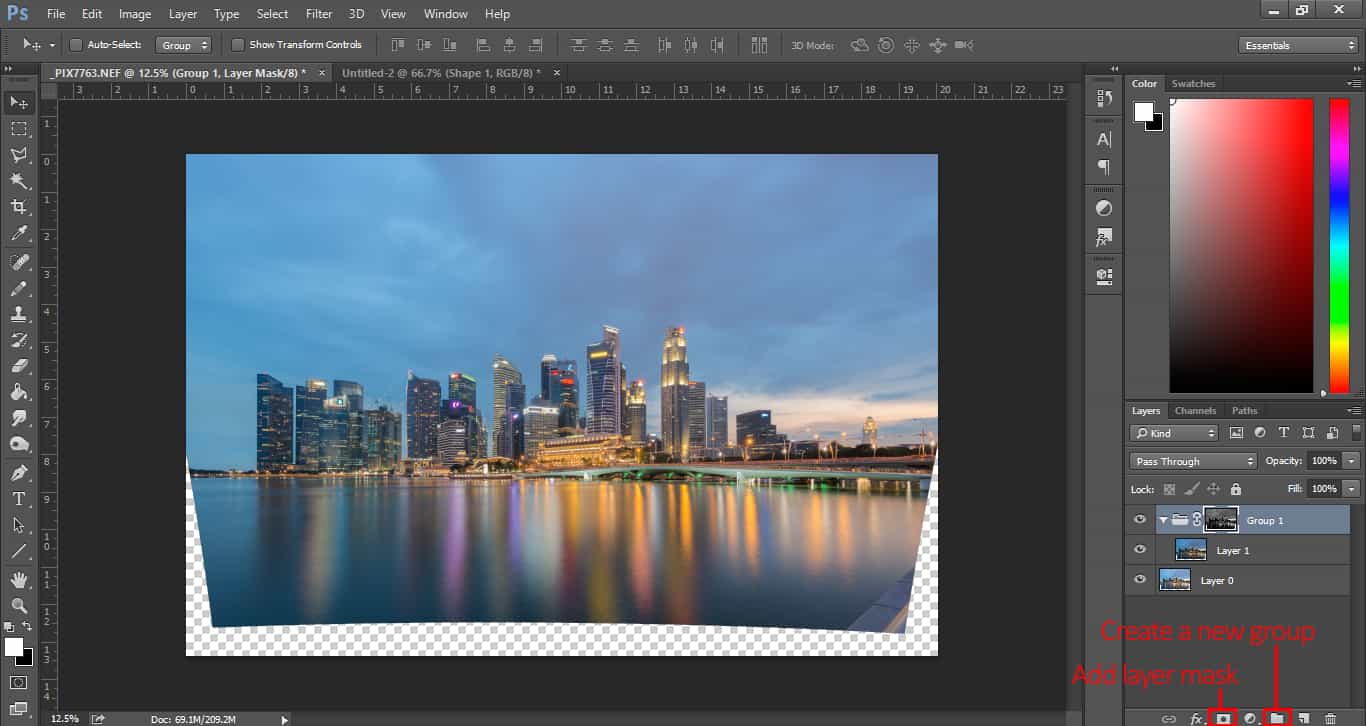1366x726 pixels.
Task: Switch to the Untitled-2 document tab
Action: click(440, 73)
